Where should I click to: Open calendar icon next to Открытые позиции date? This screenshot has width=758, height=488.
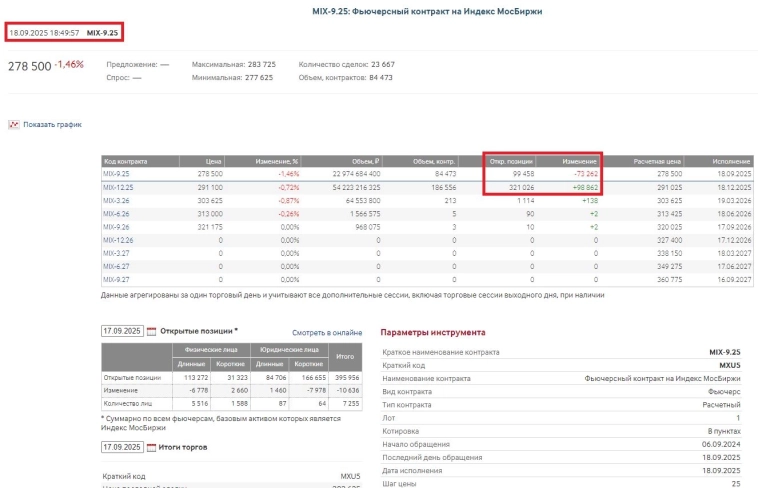tap(152, 331)
